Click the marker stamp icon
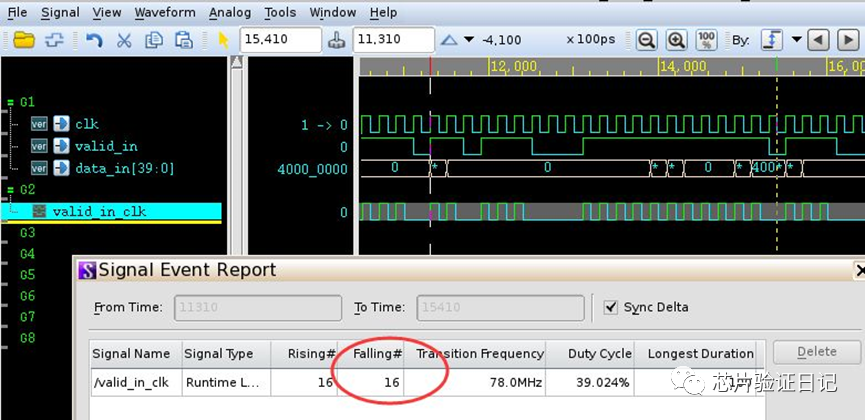This screenshot has width=865, height=420. [337, 40]
